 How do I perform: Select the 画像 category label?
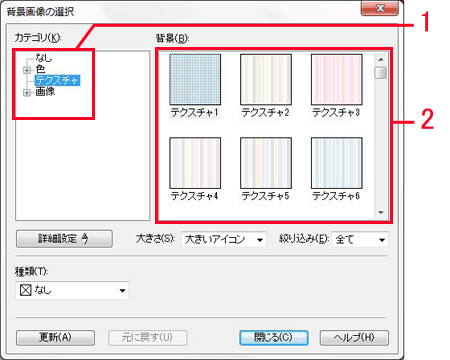[x=45, y=91]
